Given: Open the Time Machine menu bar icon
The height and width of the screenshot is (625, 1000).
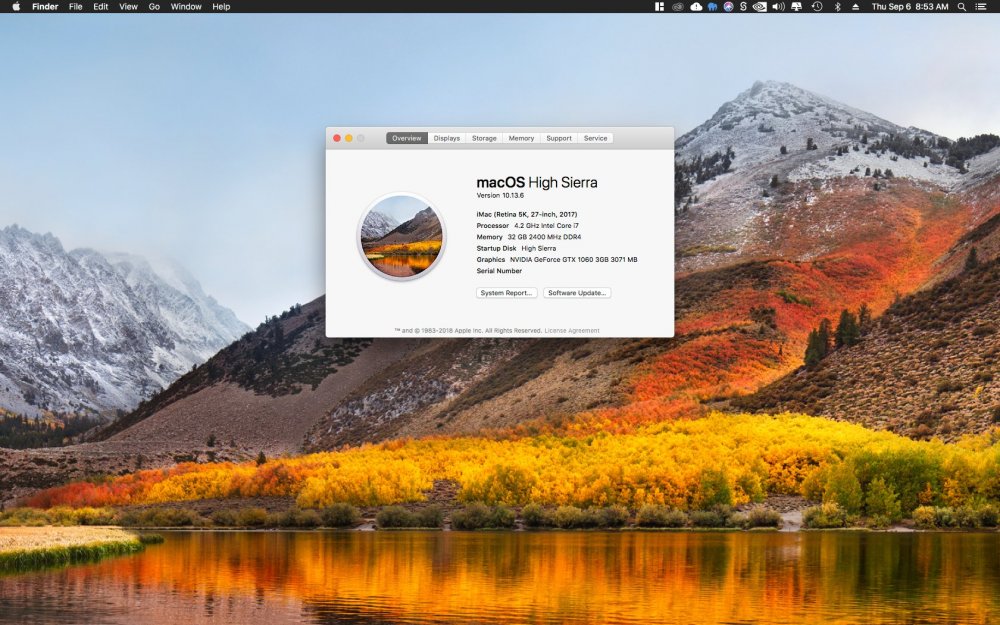Looking at the screenshot, I should (817, 6).
